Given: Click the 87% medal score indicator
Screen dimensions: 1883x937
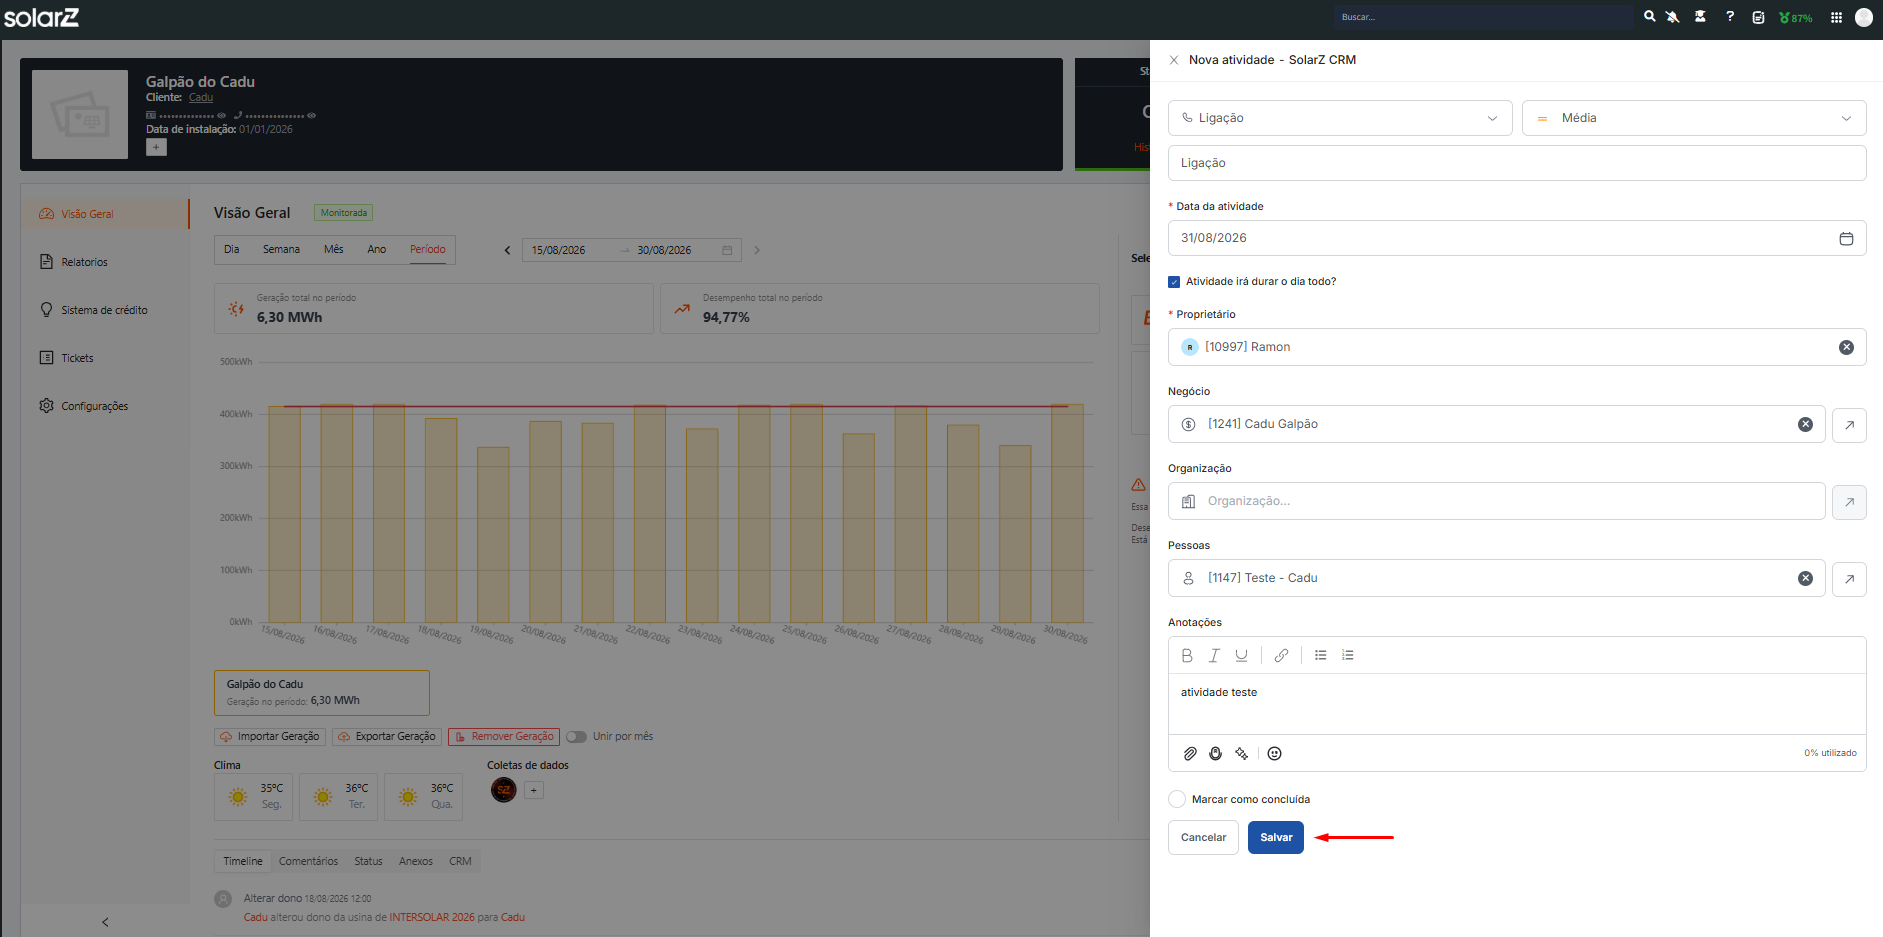Looking at the screenshot, I should click(x=1796, y=18).
